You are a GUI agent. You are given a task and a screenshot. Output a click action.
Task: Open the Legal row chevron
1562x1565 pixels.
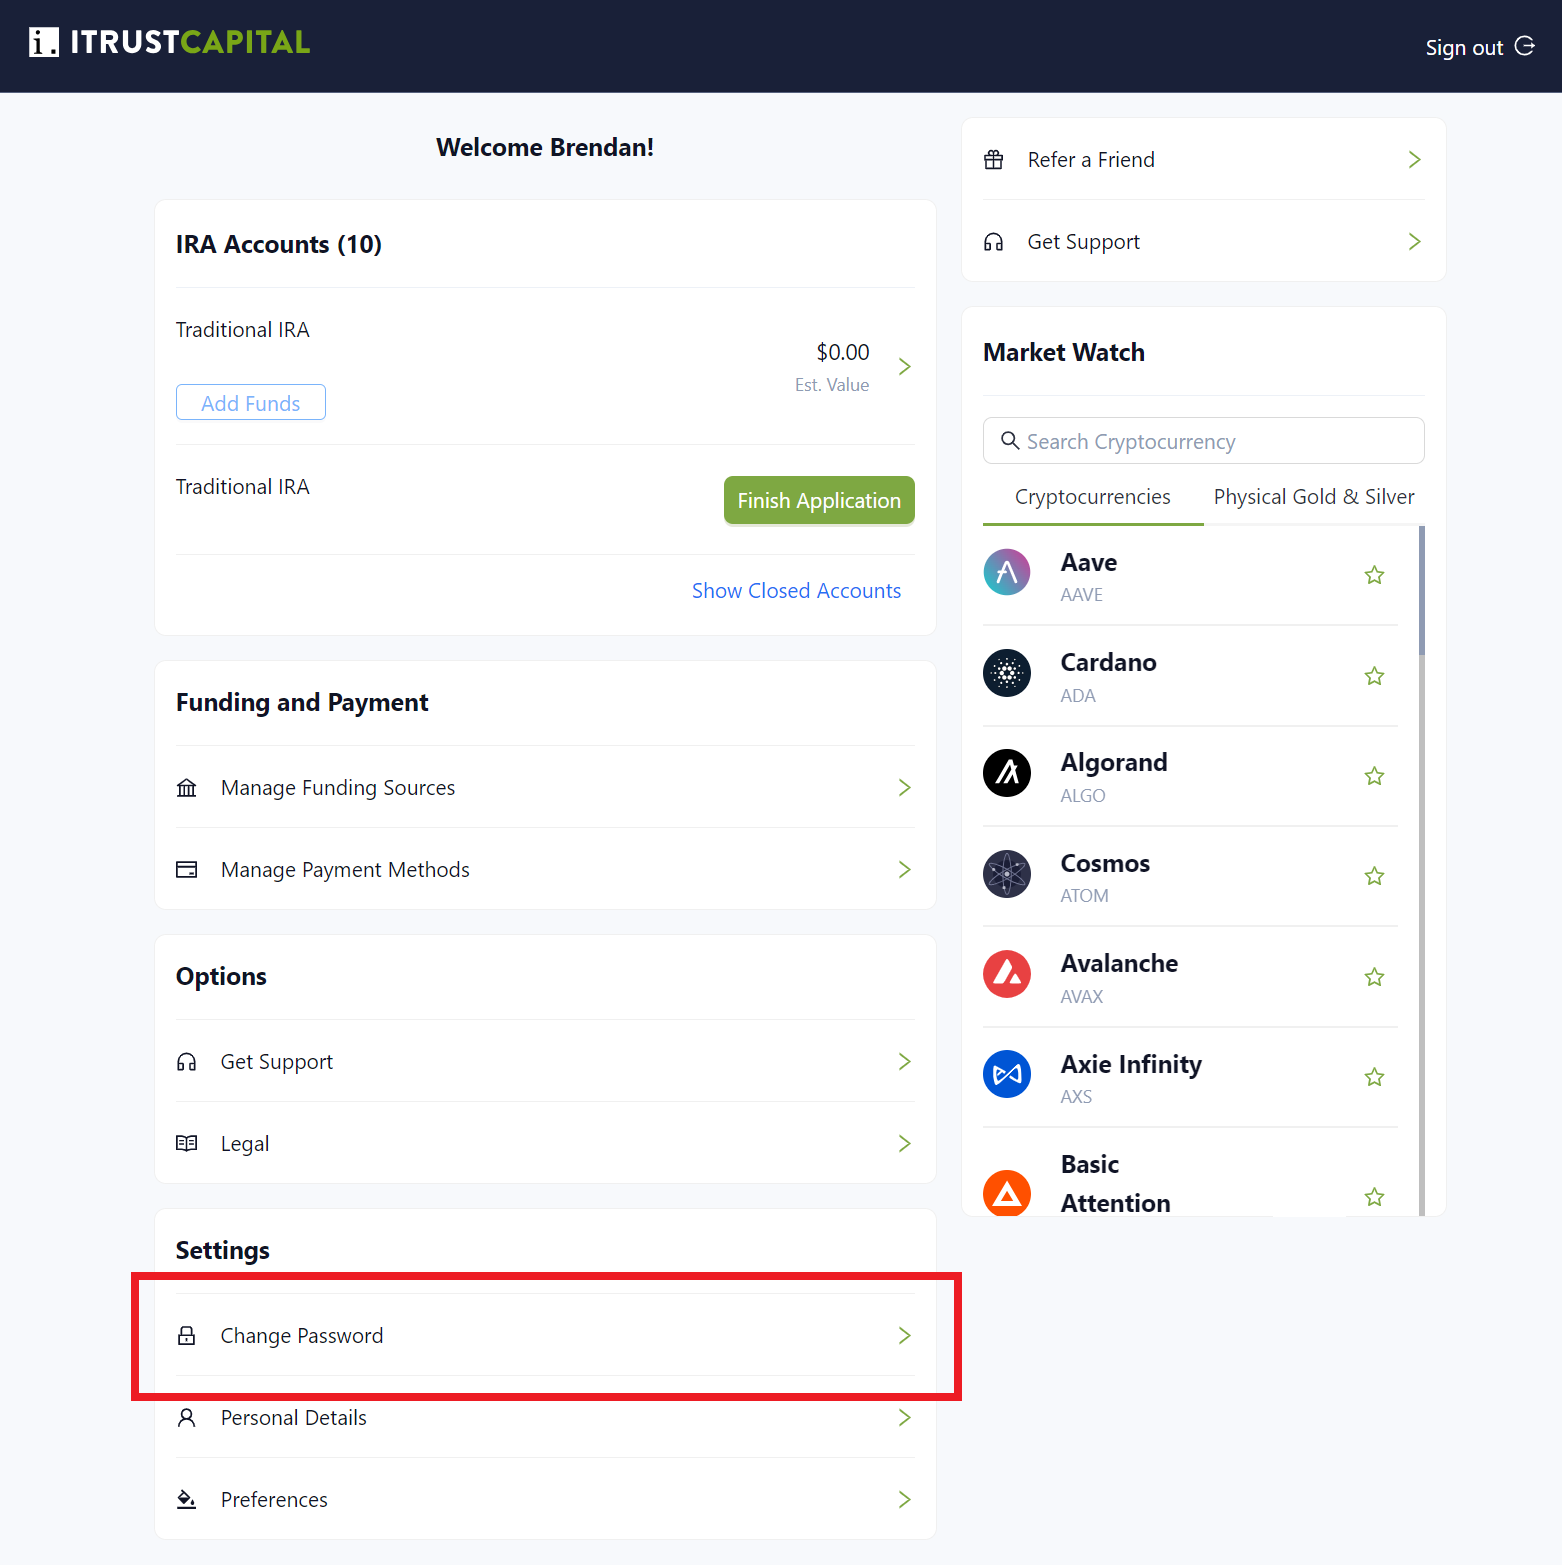tap(905, 1144)
